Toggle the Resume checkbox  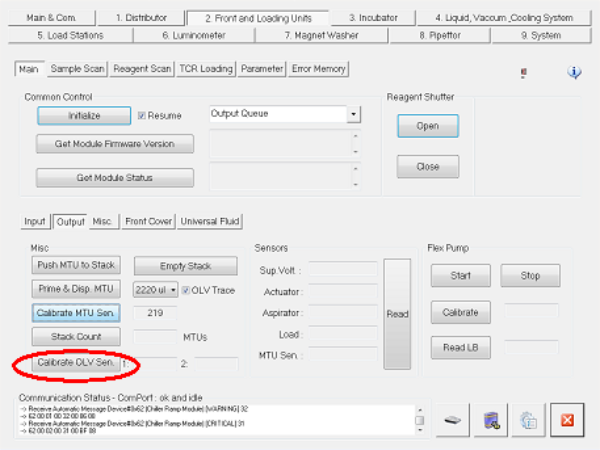(142, 116)
